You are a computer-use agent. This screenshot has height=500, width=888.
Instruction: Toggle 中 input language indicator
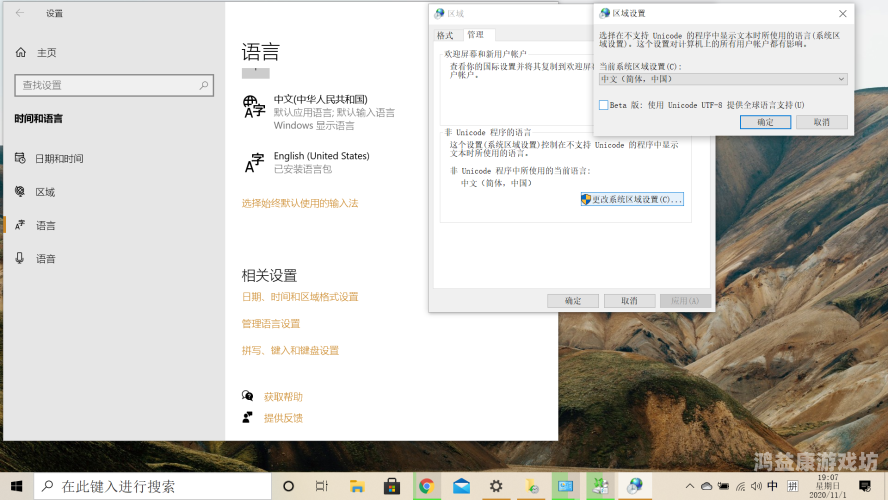(772, 486)
